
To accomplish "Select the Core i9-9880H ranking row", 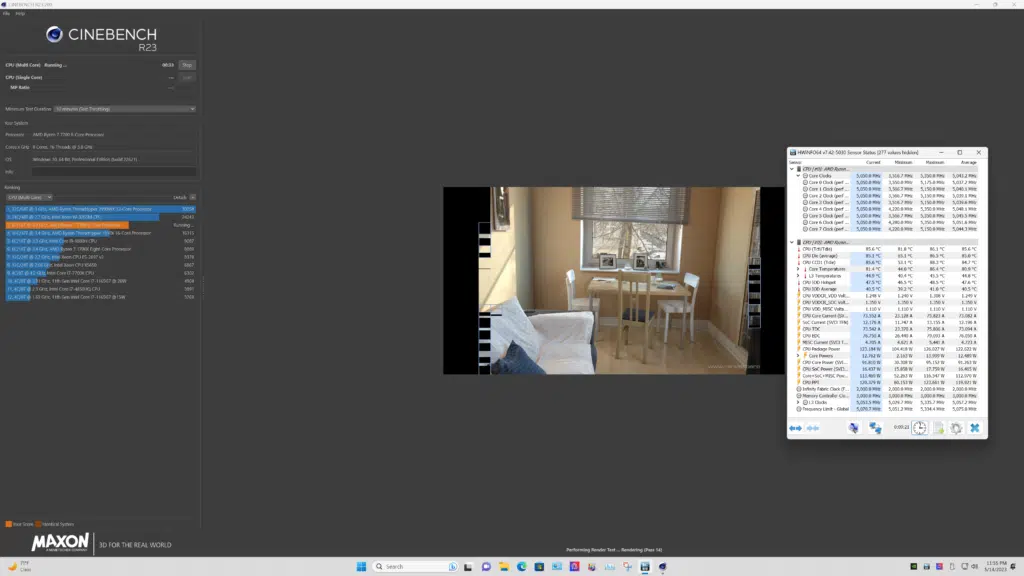I will pyautogui.click(x=101, y=241).
